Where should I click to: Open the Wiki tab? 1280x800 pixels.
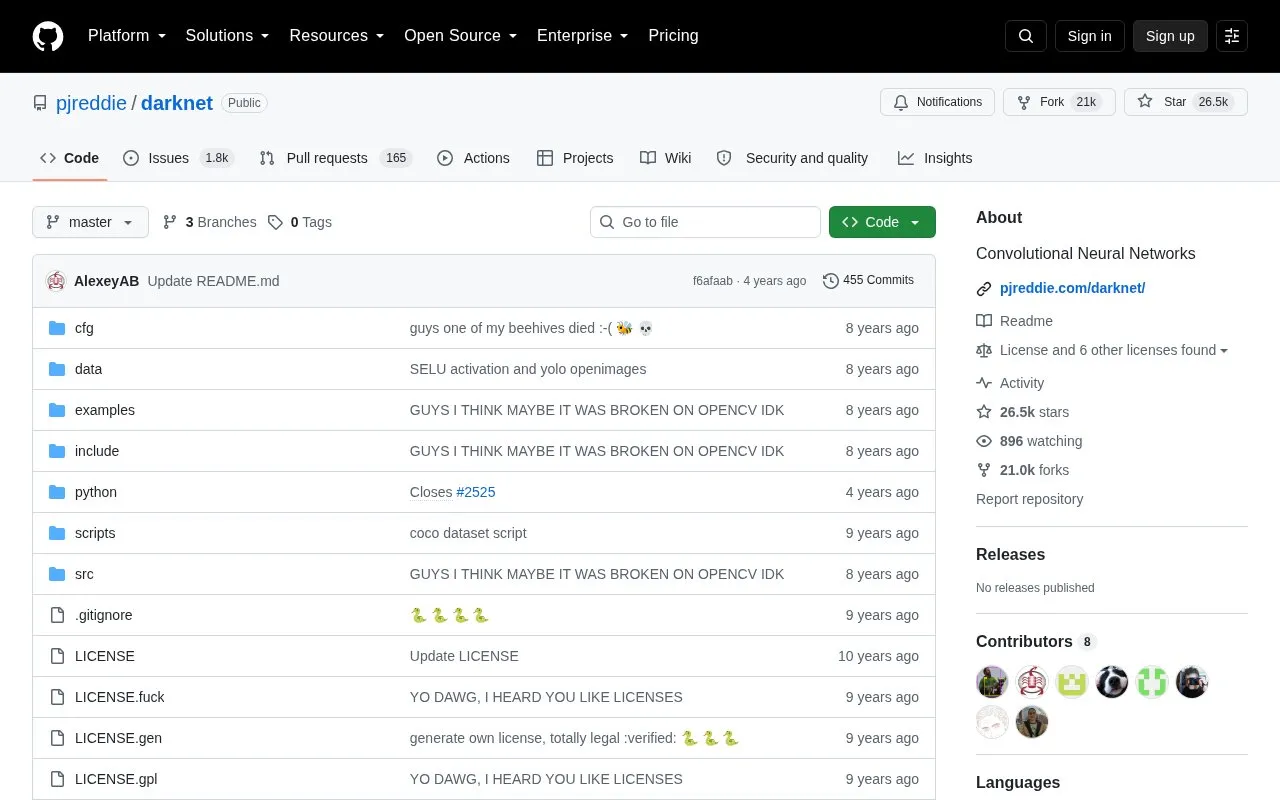point(666,158)
